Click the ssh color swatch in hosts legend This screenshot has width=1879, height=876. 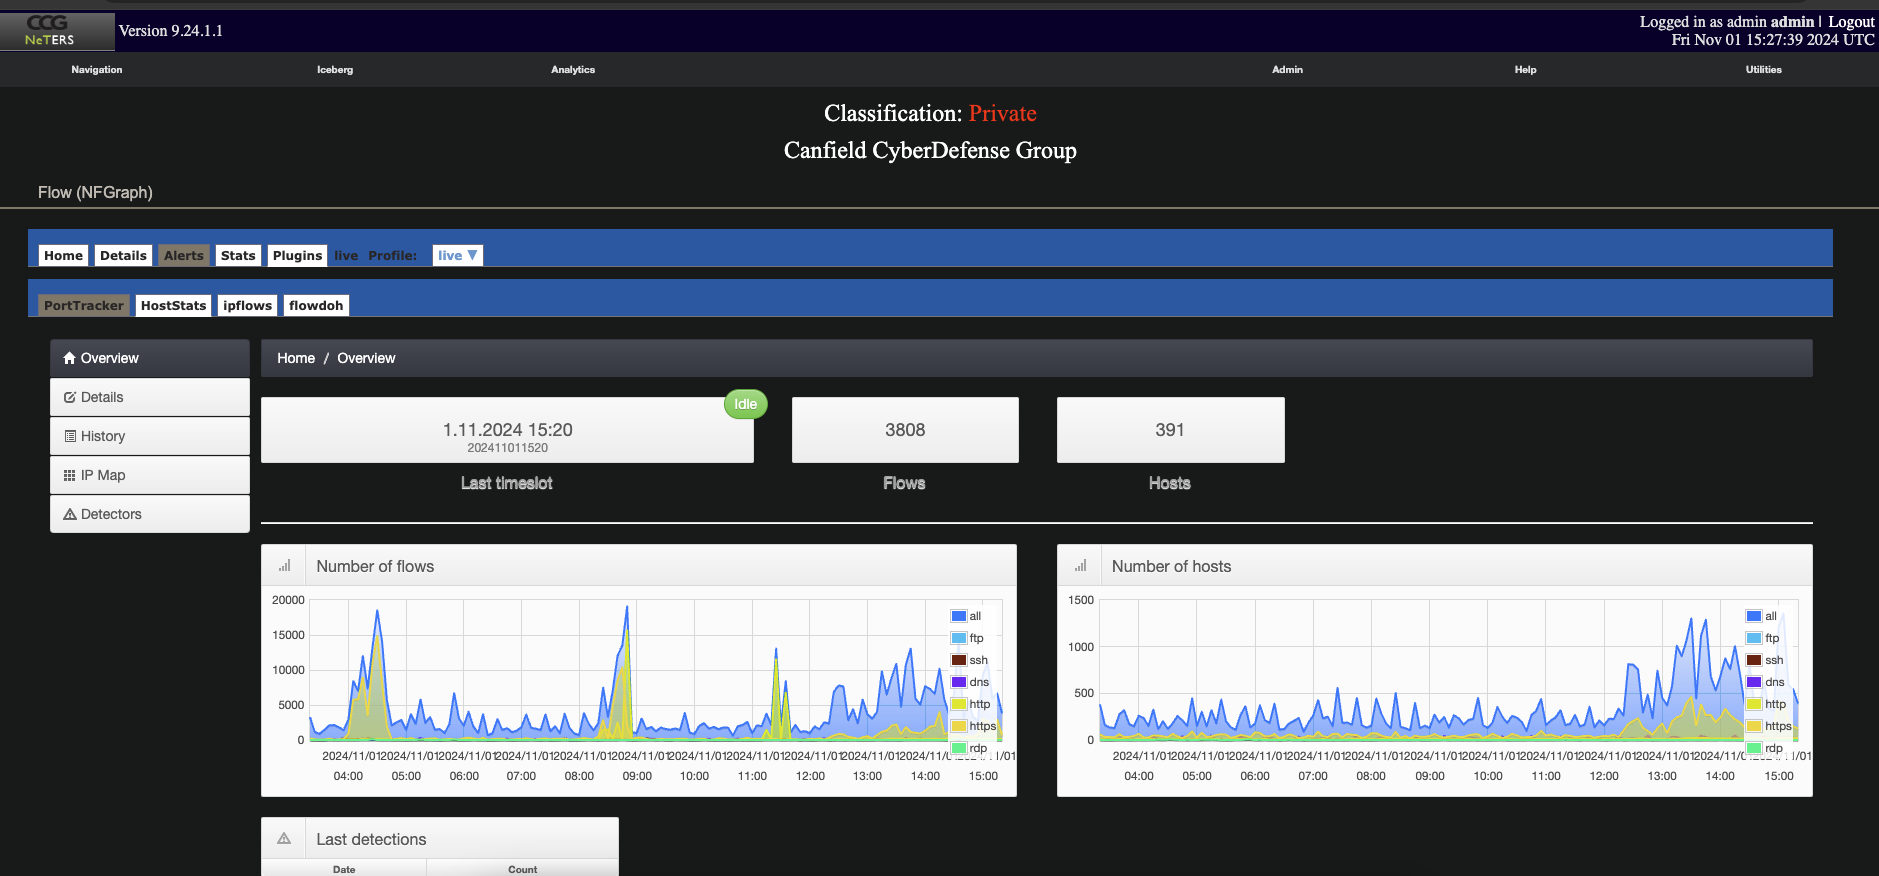click(x=1754, y=660)
